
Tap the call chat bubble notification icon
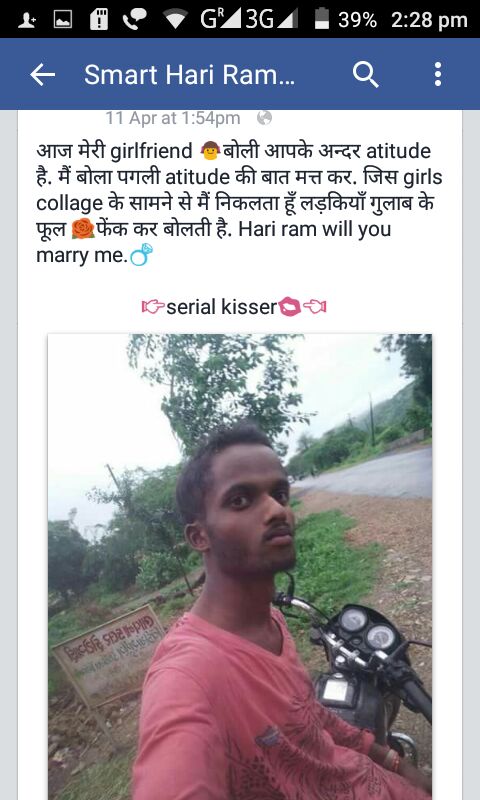pyautogui.click(x=135, y=19)
